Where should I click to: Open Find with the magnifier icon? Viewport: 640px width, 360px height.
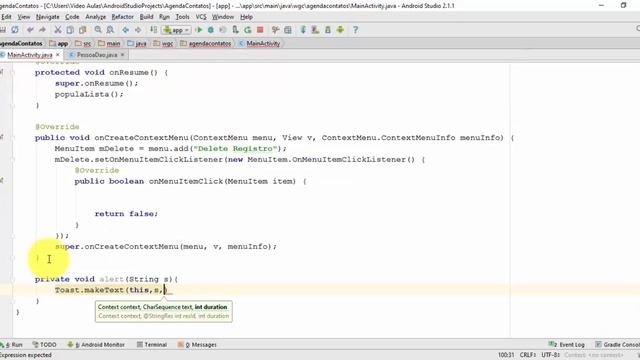pos(98,30)
